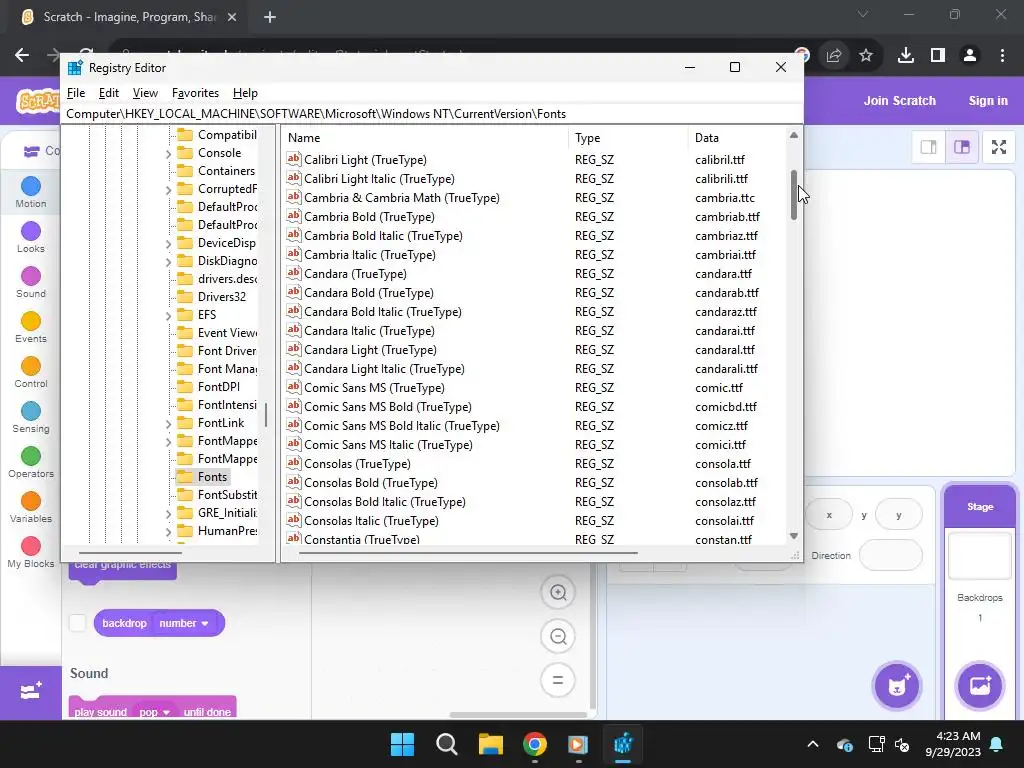Click the Type column header
The height and width of the screenshot is (768, 1024).
pos(628,138)
